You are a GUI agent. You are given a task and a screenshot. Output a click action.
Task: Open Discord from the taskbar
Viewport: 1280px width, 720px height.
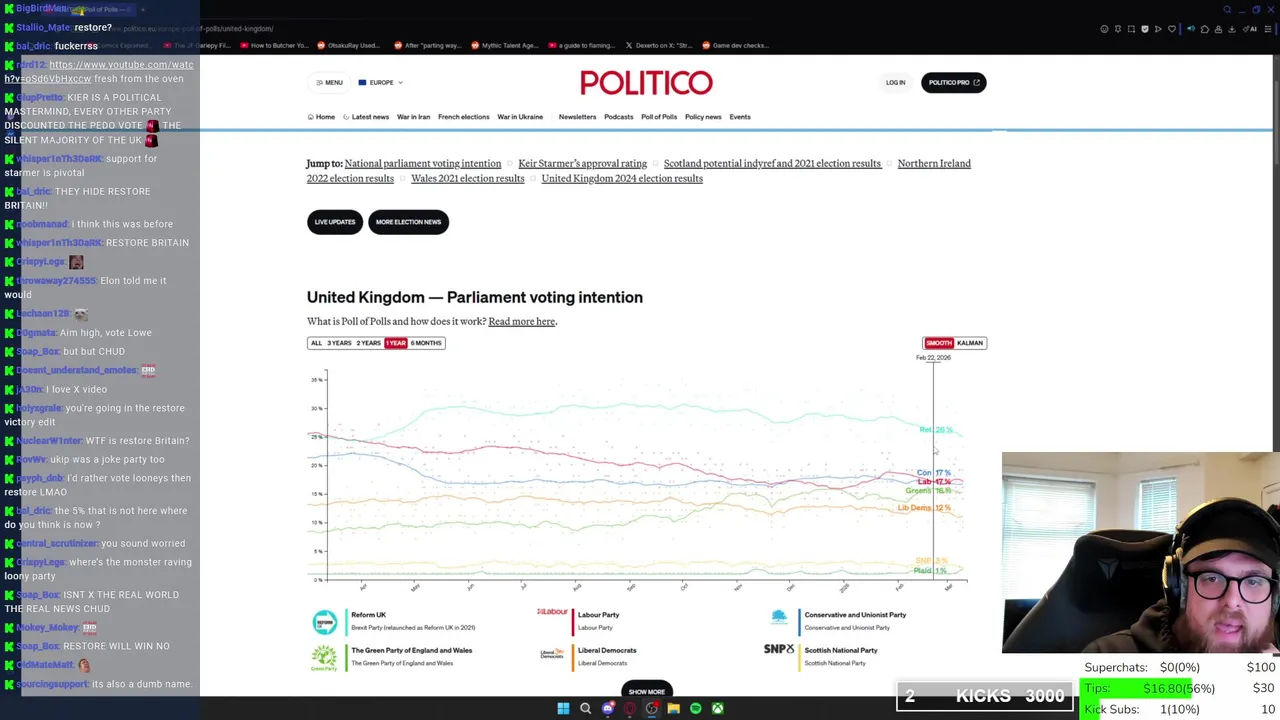coord(607,708)
